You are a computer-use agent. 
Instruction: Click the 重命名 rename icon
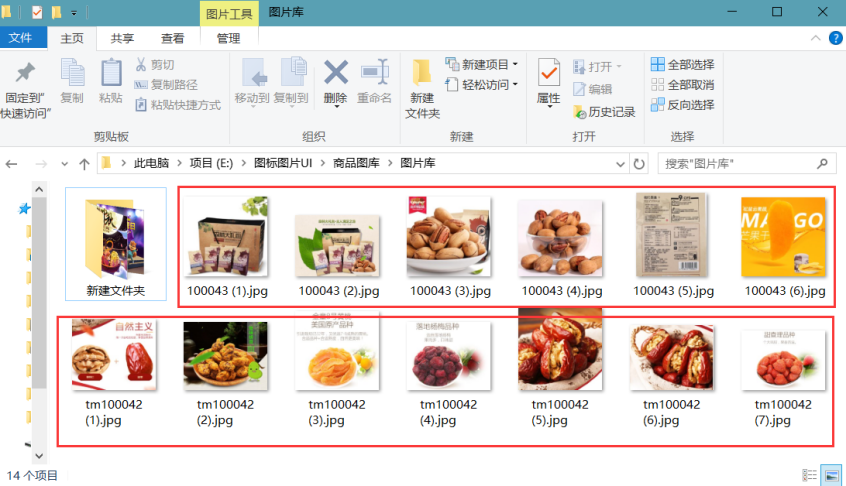374,73
